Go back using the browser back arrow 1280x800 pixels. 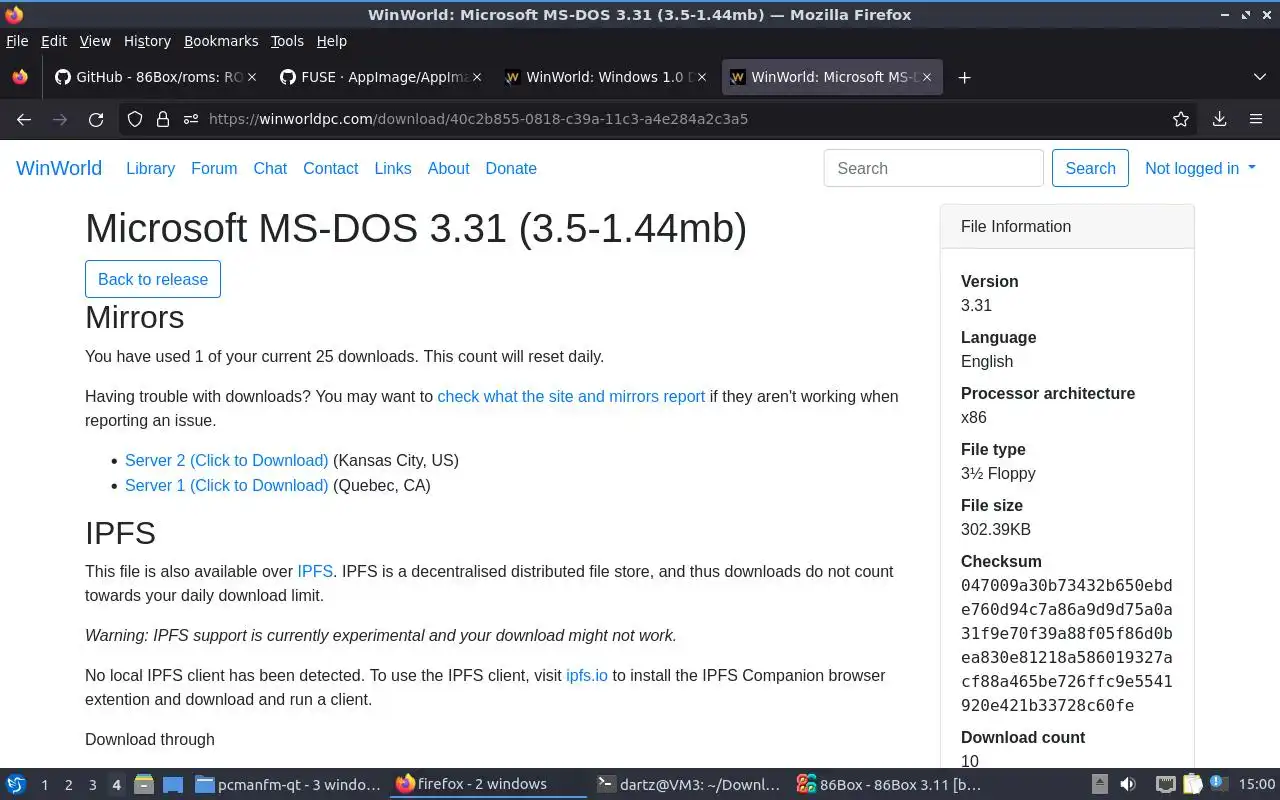pos(24,119)
